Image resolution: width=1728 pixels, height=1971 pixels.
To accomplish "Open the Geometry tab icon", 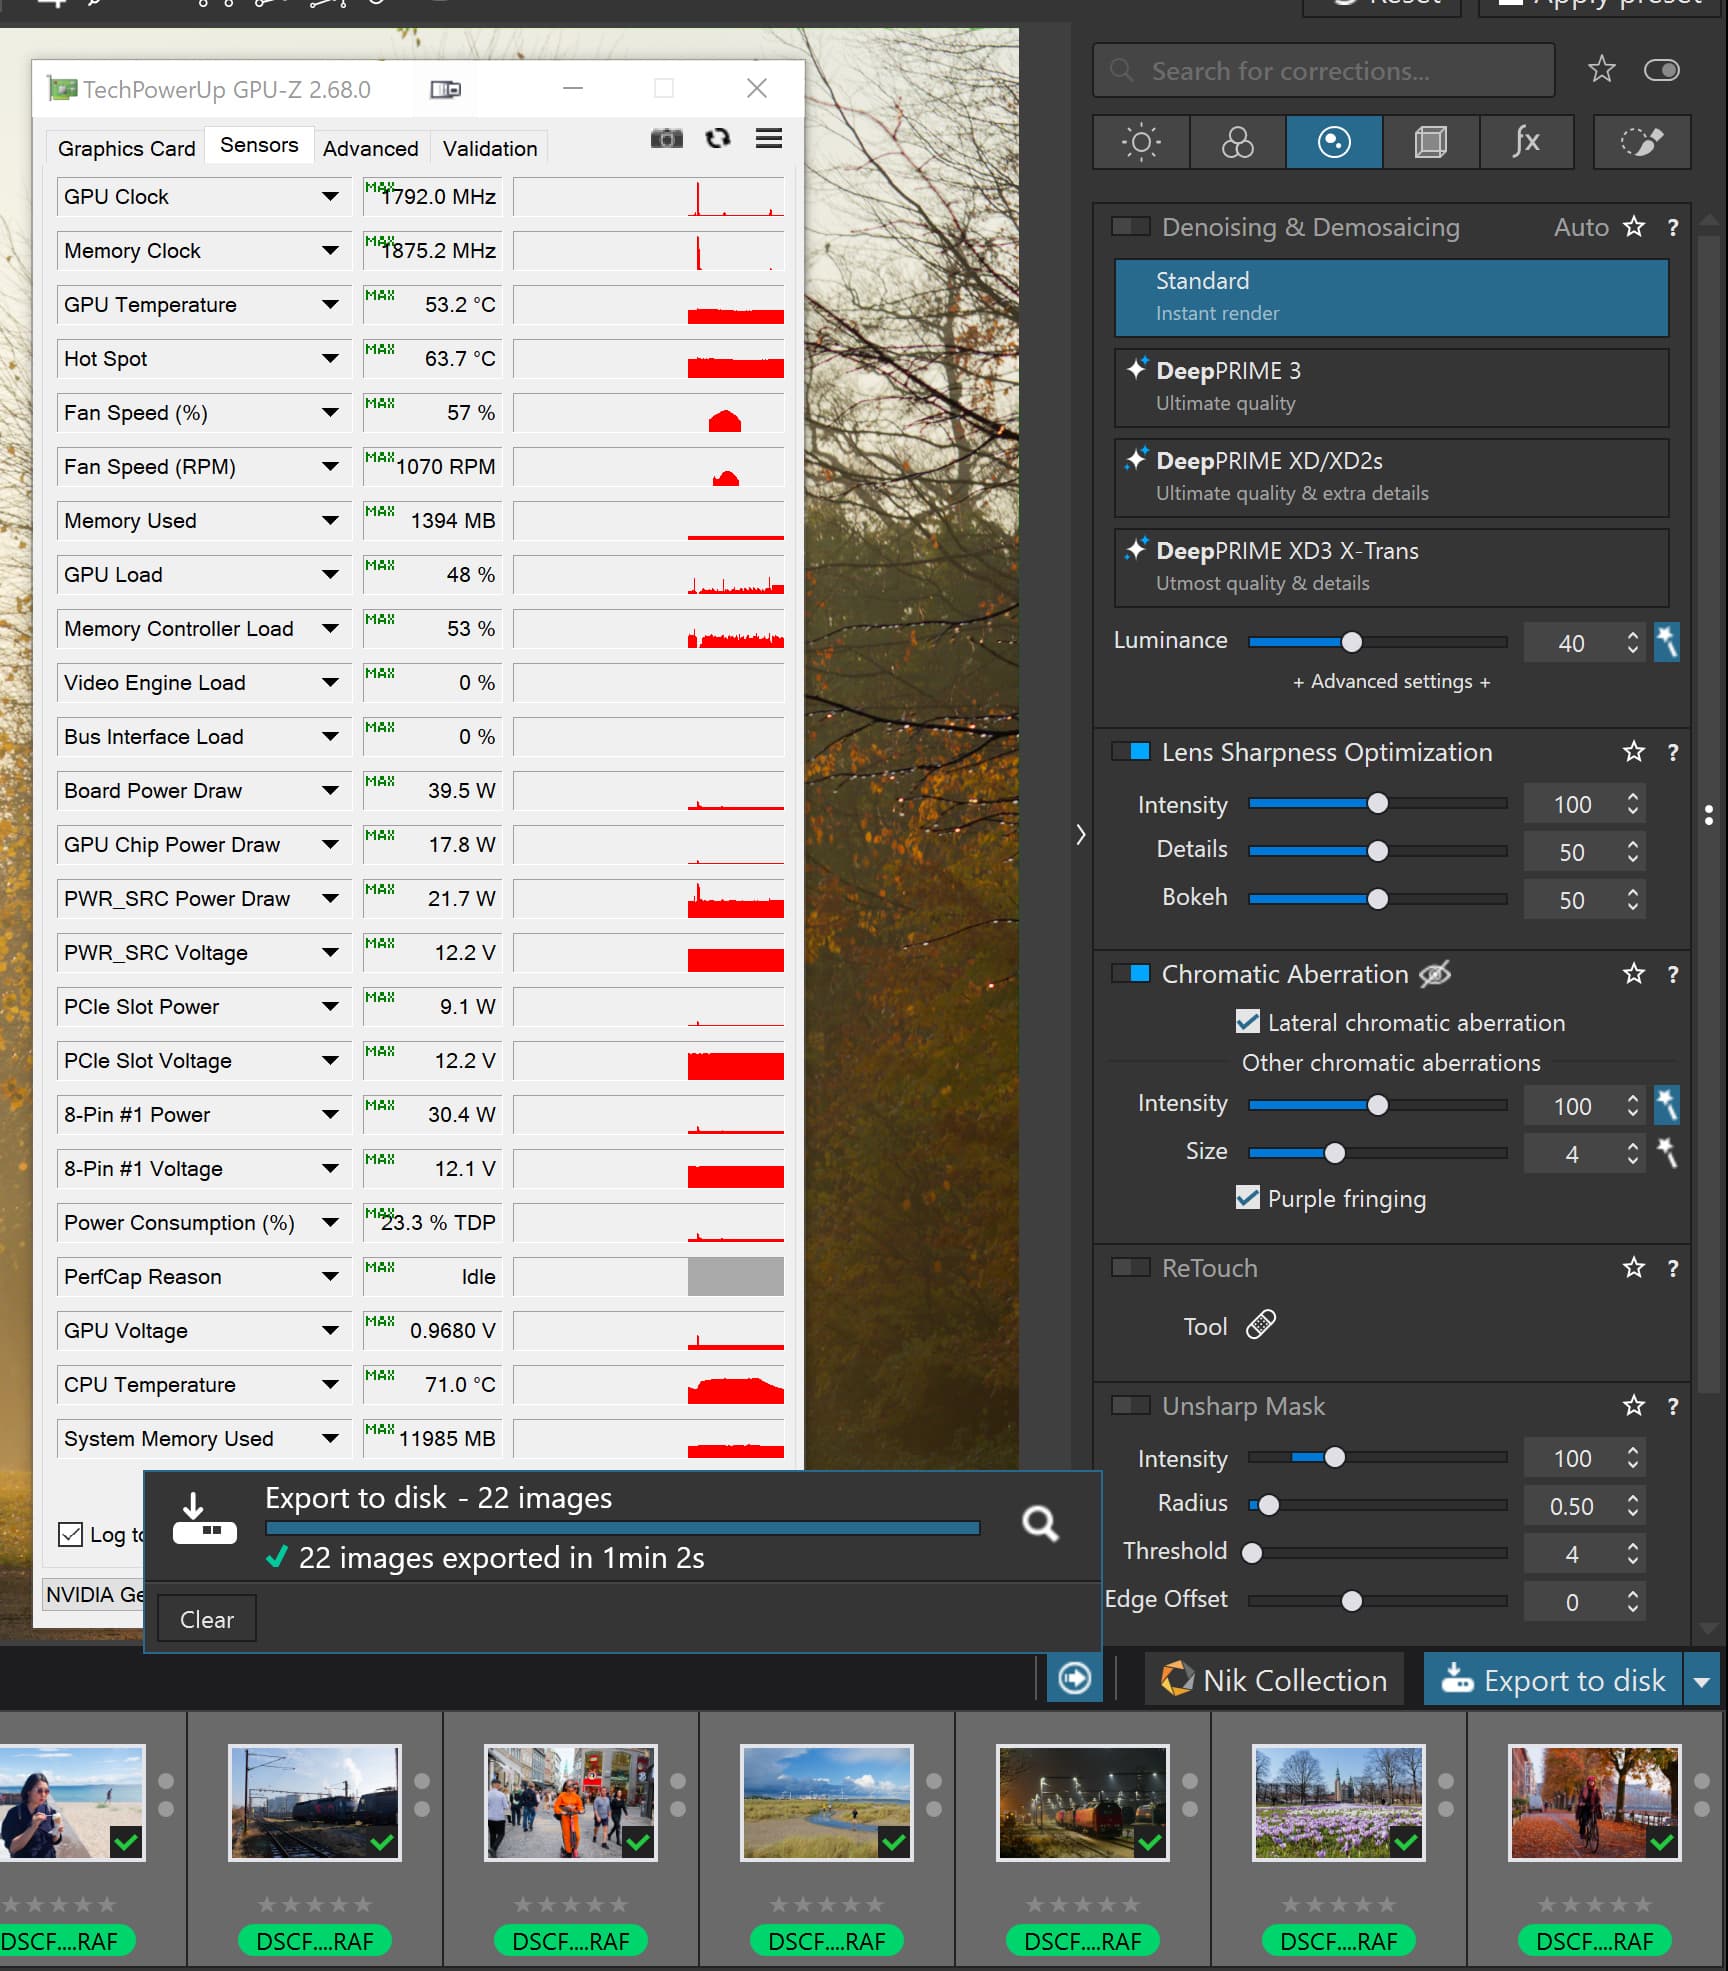I will pos(1430,142).
